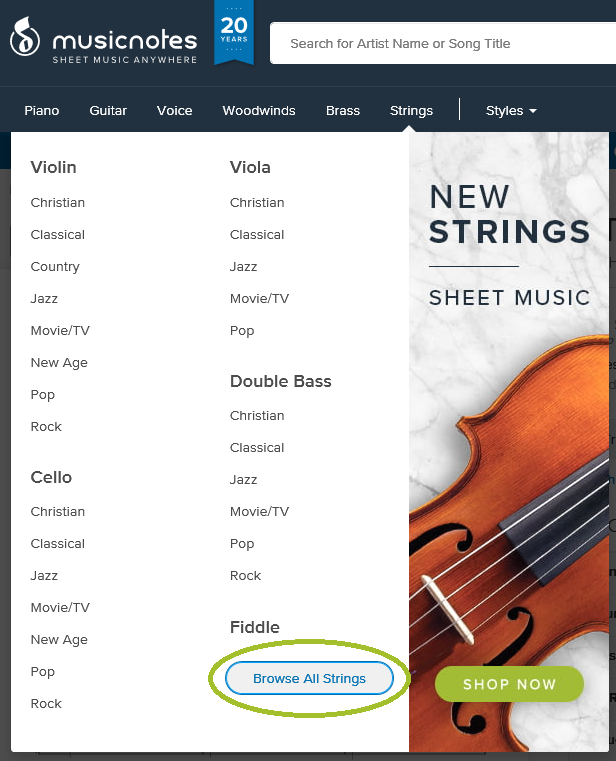Open the Brass menu
This screenshot has width=616, height=761.
343,111
